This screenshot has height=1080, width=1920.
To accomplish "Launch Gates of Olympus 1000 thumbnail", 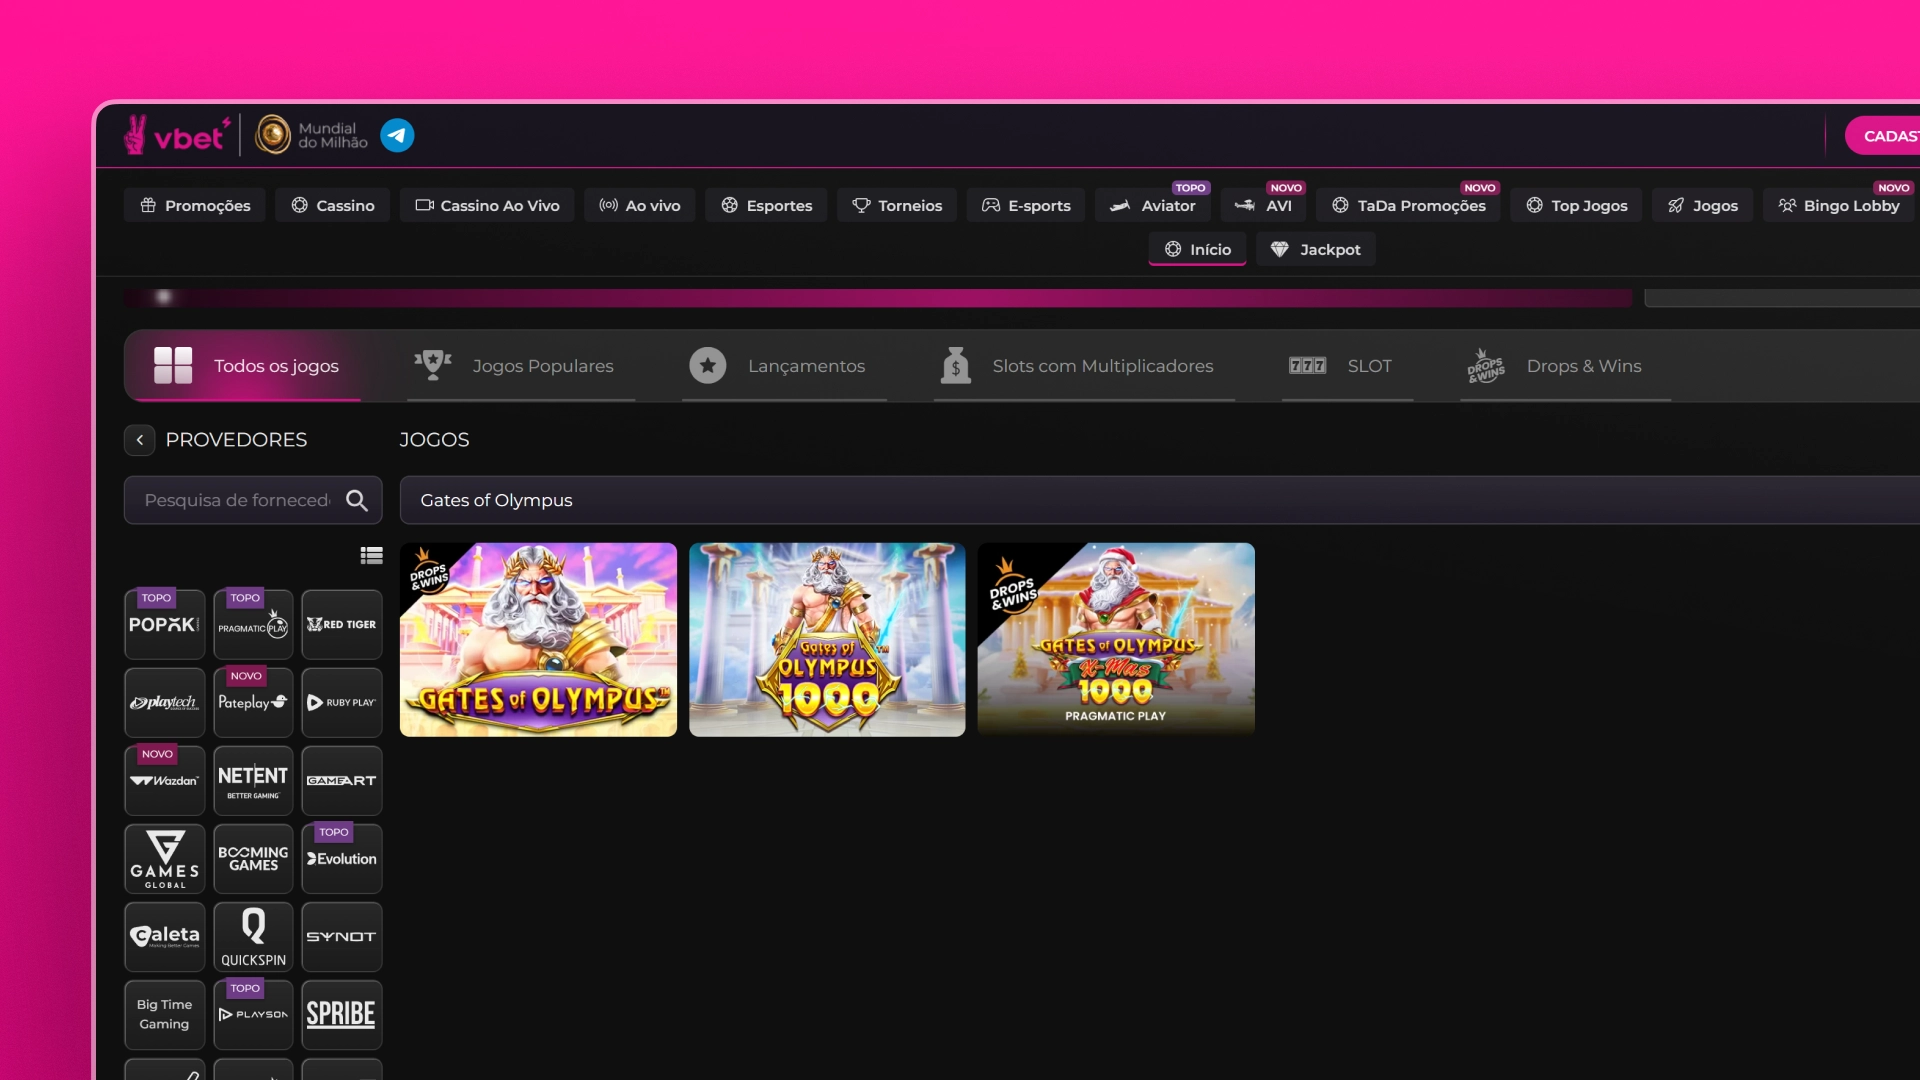I will click(x=827, y=640).
